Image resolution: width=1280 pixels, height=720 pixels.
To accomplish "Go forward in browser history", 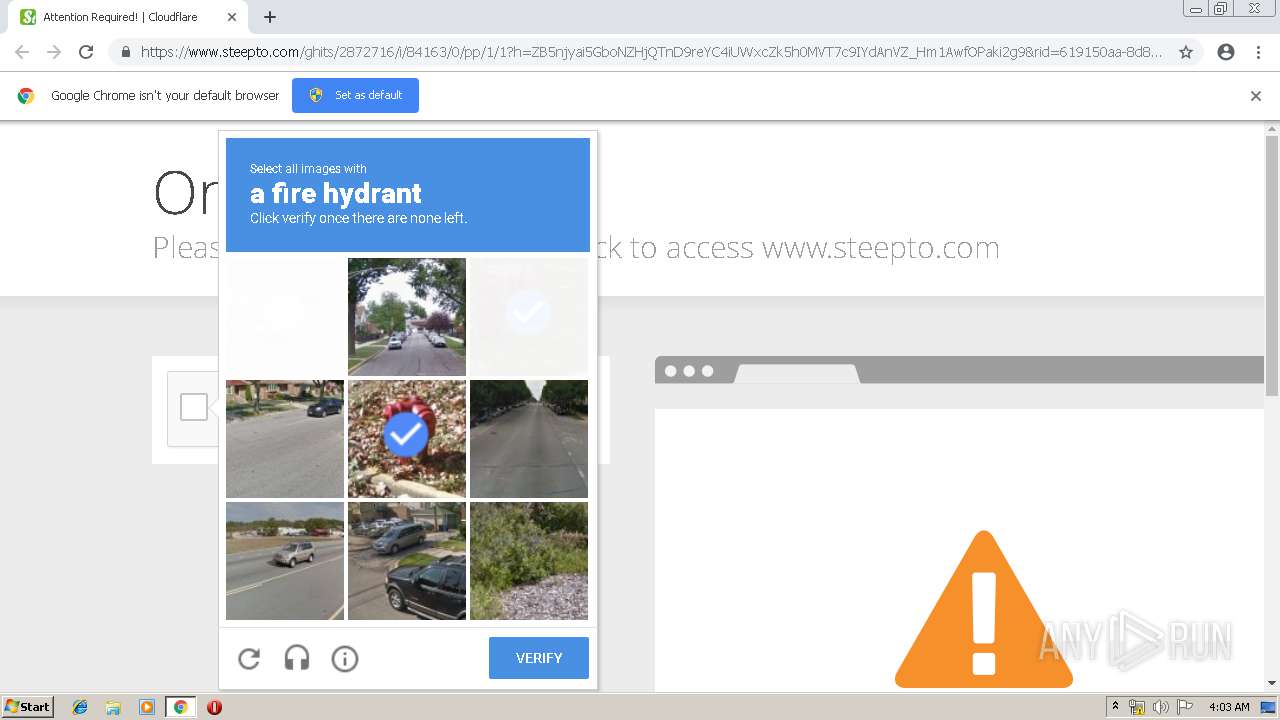I will 54,52.
